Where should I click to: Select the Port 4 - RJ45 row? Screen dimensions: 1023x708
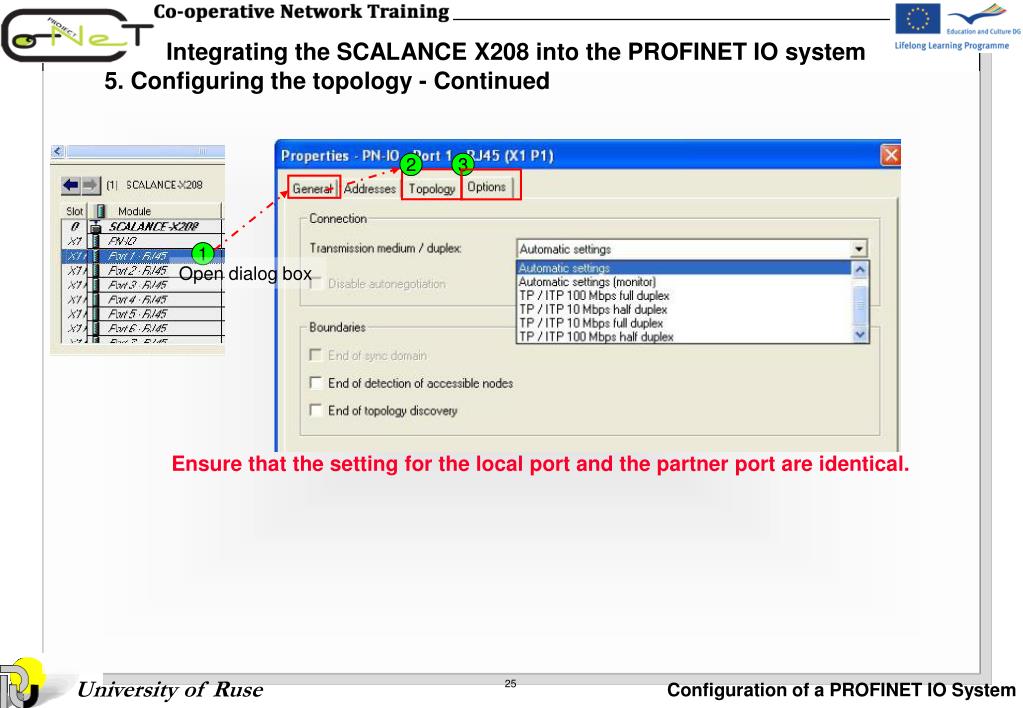pyautogui.click(x=142, y=299)
